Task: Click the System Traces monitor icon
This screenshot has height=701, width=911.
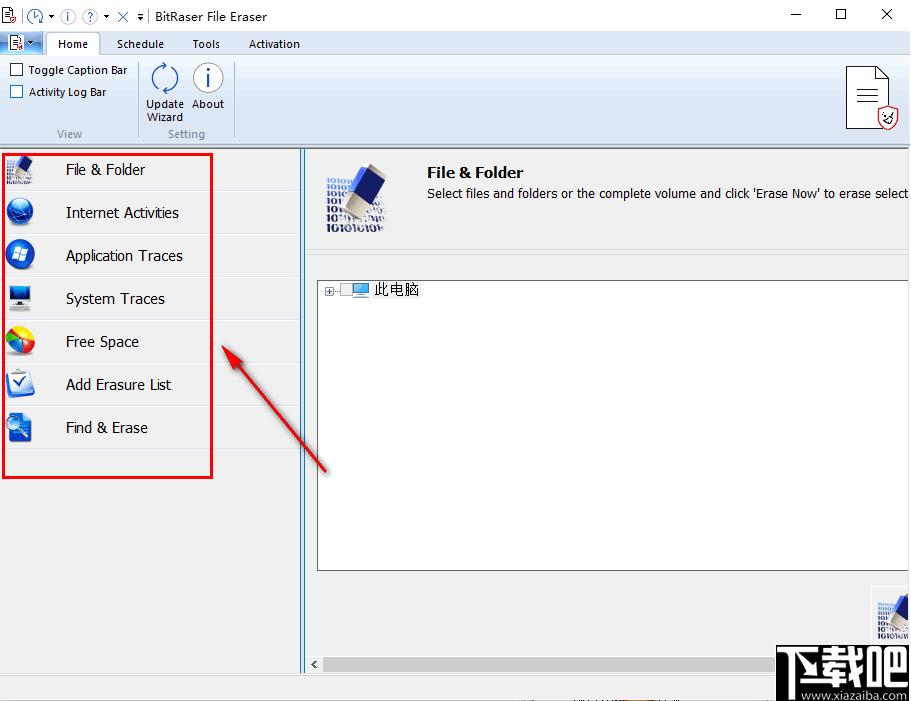Action: click(x=20, y=298)
